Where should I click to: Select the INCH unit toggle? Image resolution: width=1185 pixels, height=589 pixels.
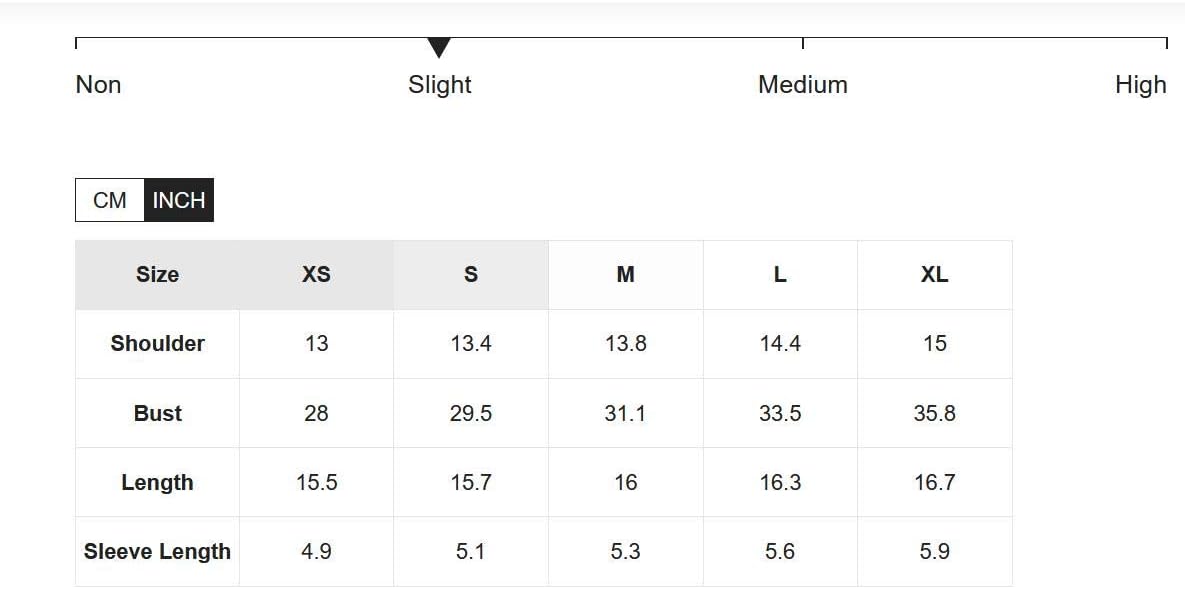coord(179,200)
